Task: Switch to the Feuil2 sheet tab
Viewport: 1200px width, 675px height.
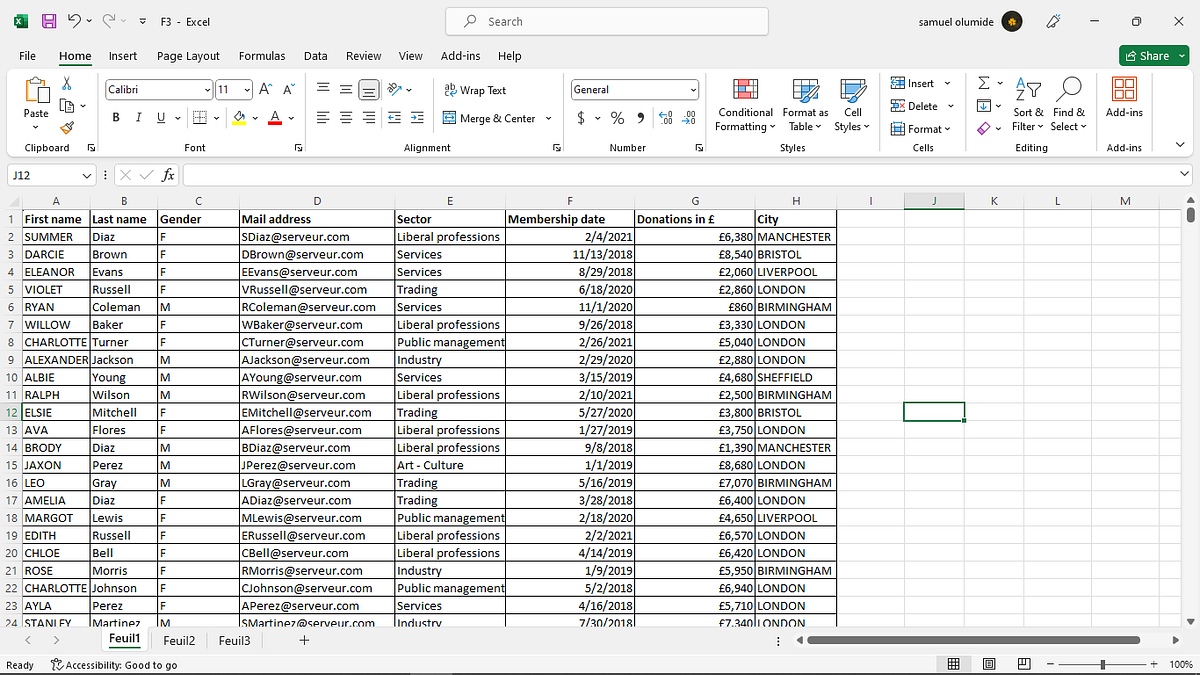Action: click(180, 640)
